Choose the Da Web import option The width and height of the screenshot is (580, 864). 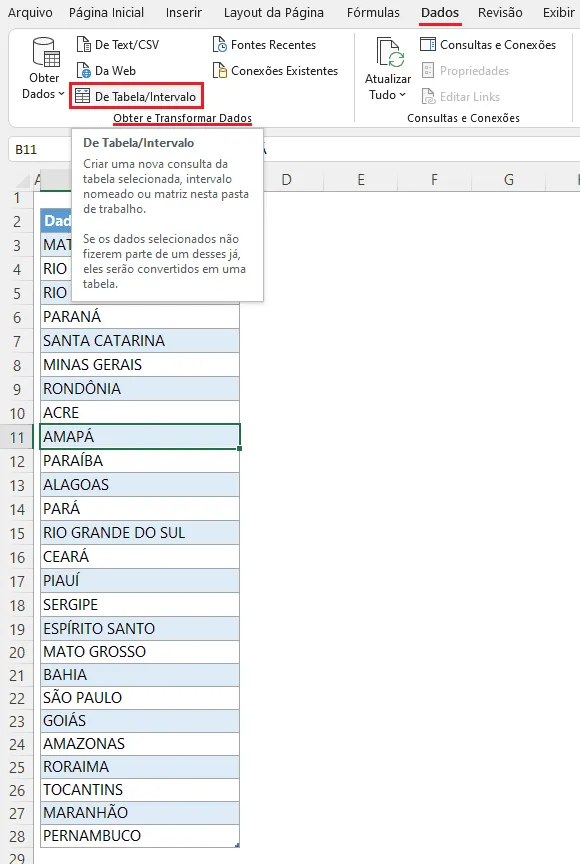coord(106,71)
